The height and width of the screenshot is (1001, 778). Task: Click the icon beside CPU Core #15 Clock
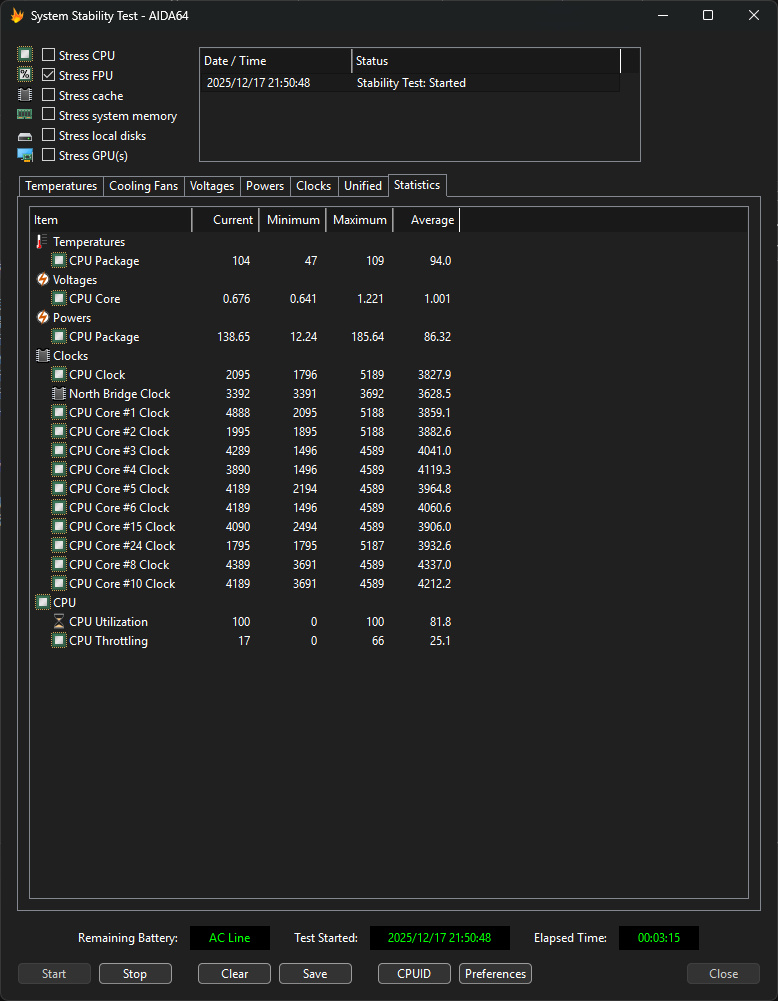tap(59, 526)
